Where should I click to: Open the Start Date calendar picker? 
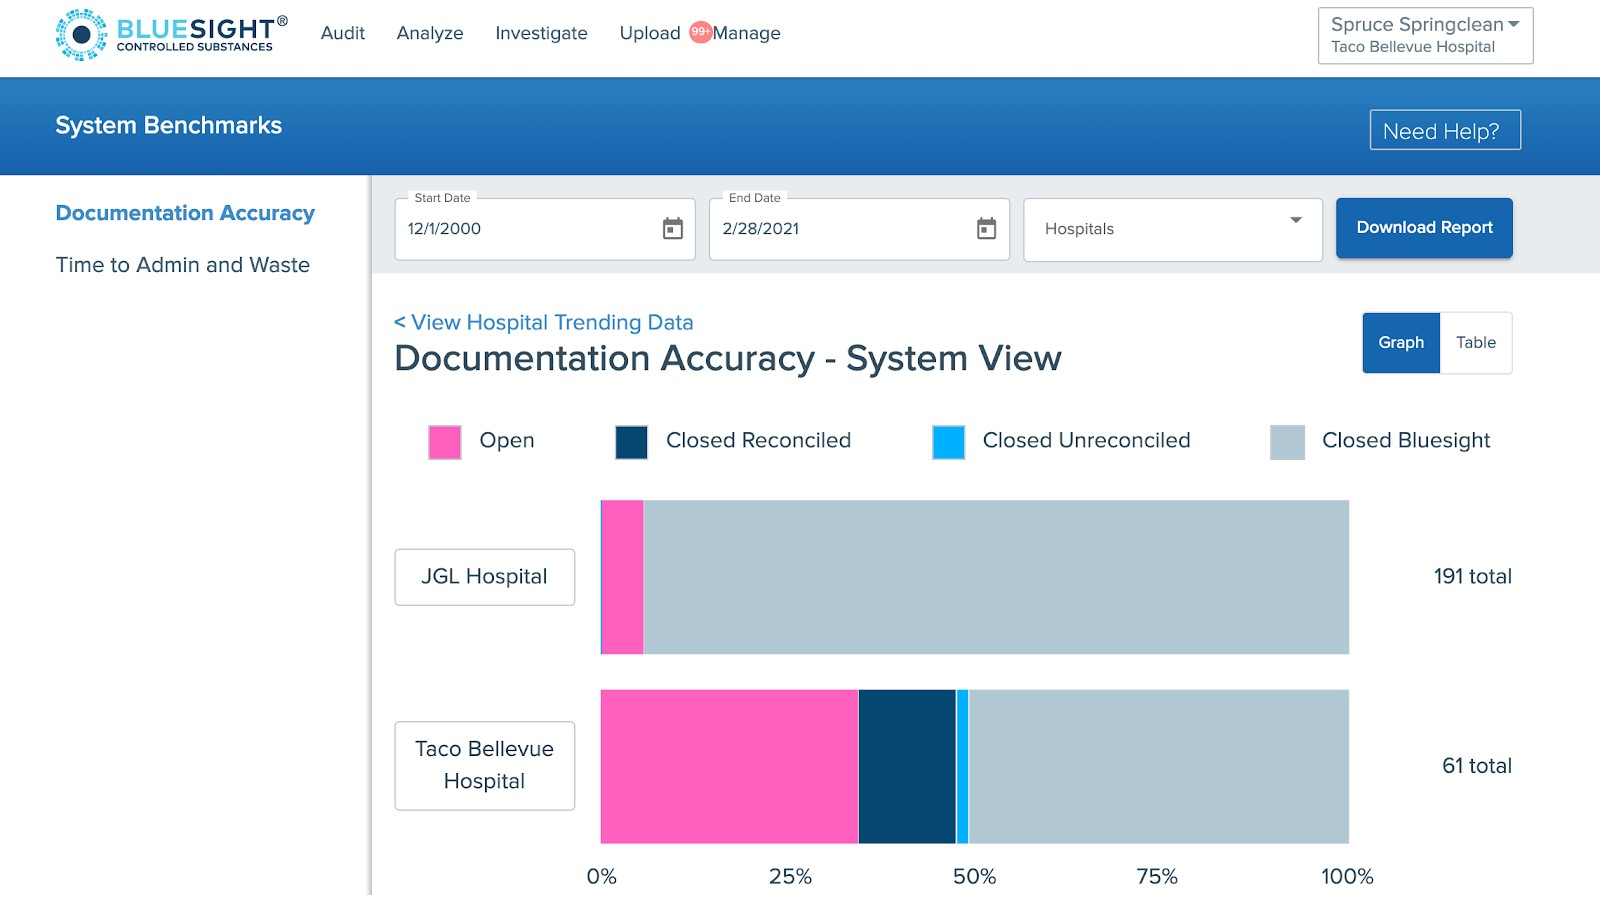click(x=673, y=229)
